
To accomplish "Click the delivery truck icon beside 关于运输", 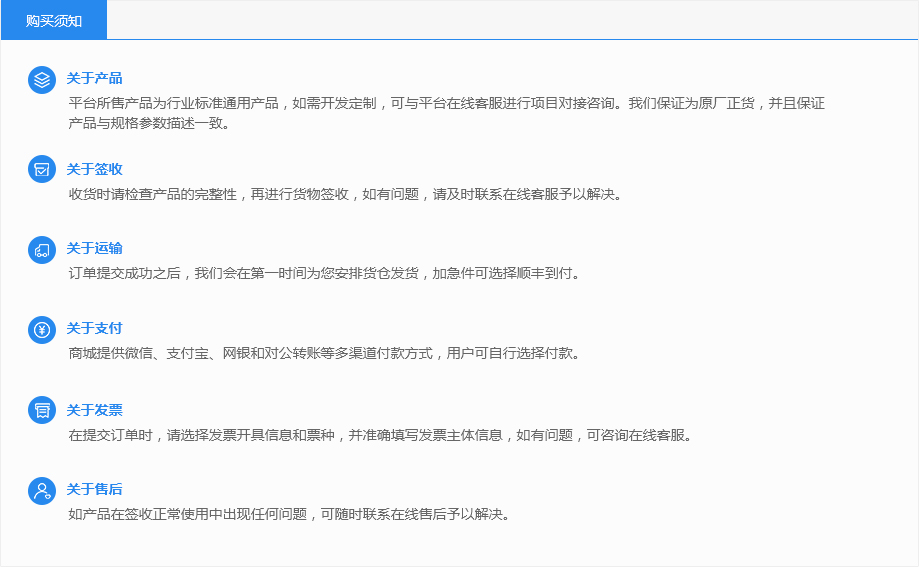I will pyautogui.click(x=41, y=250).
